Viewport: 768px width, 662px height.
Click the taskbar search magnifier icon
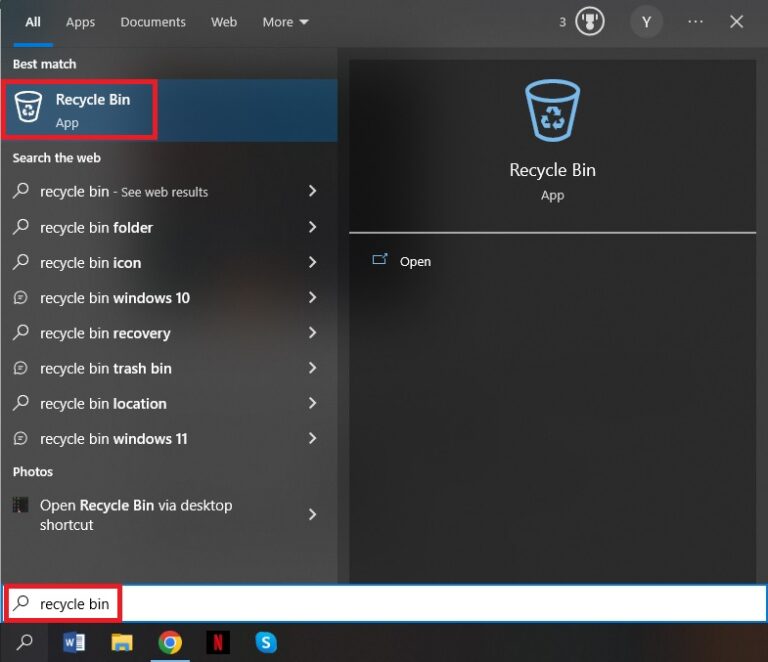click(25, 642)
